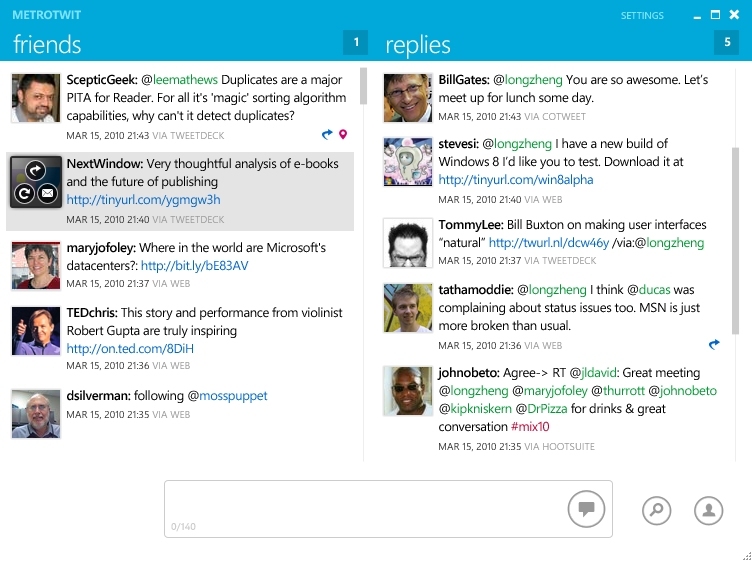Focus the tweet compose text box

point(388,509)
